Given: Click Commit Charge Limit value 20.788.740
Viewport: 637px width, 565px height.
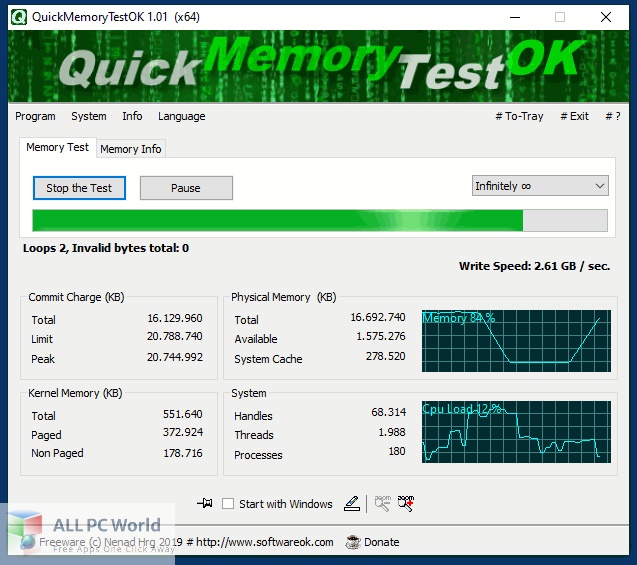Looking at the screenshot, I should 175,336.
